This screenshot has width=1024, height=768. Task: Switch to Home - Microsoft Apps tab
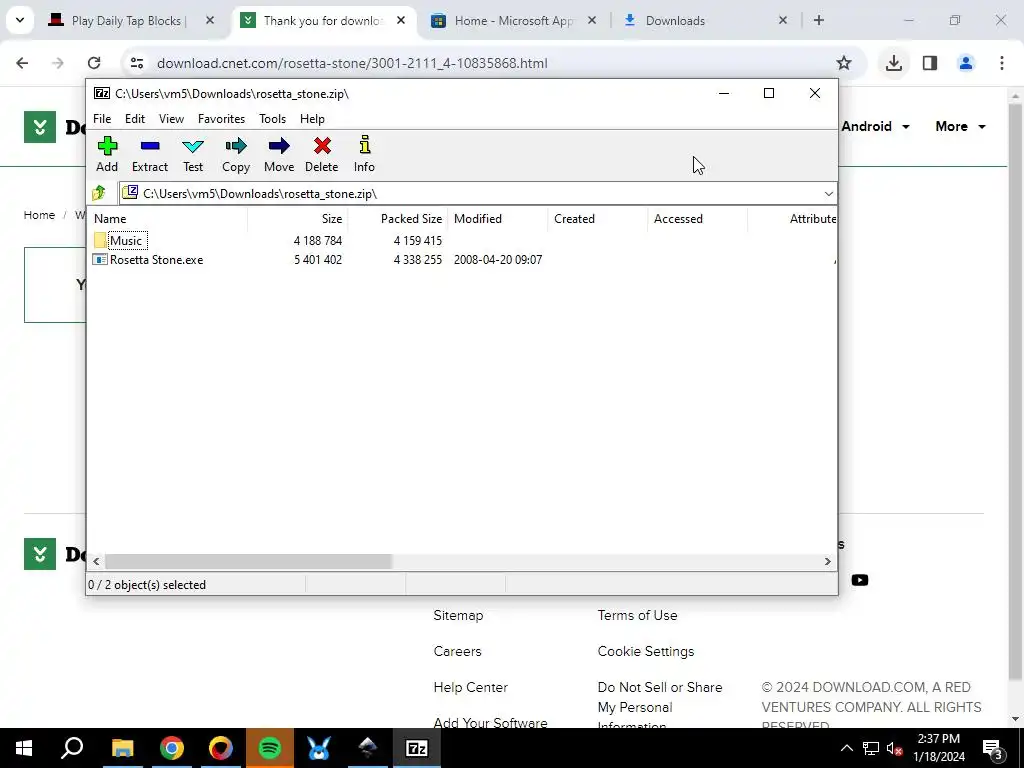(513, 20)
